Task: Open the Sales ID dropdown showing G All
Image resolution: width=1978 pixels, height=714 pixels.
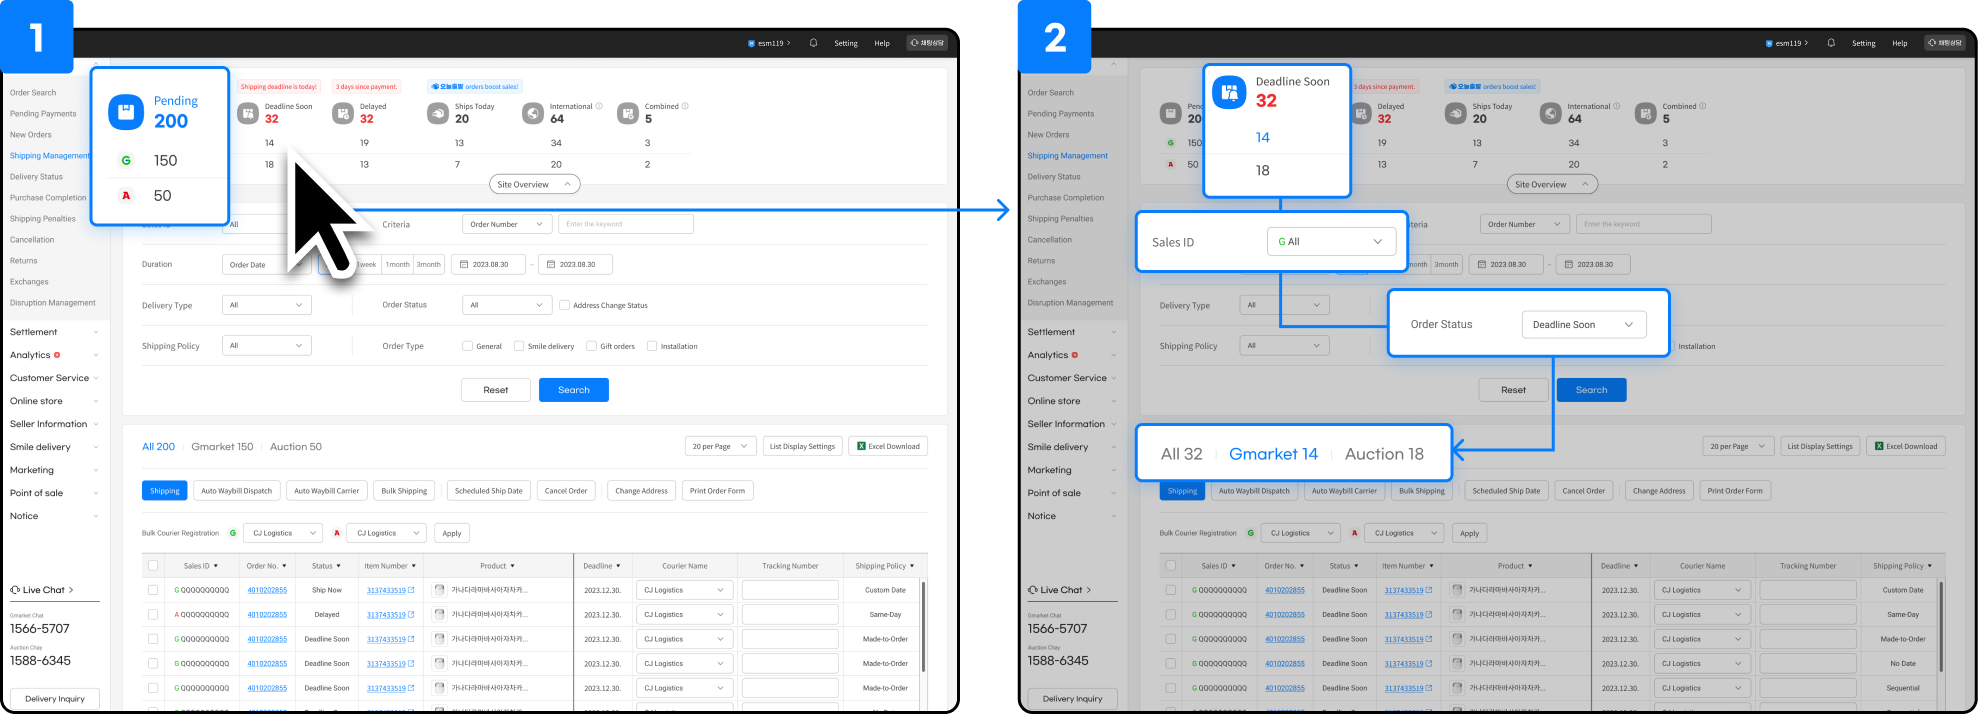Action: [1330, 242]
